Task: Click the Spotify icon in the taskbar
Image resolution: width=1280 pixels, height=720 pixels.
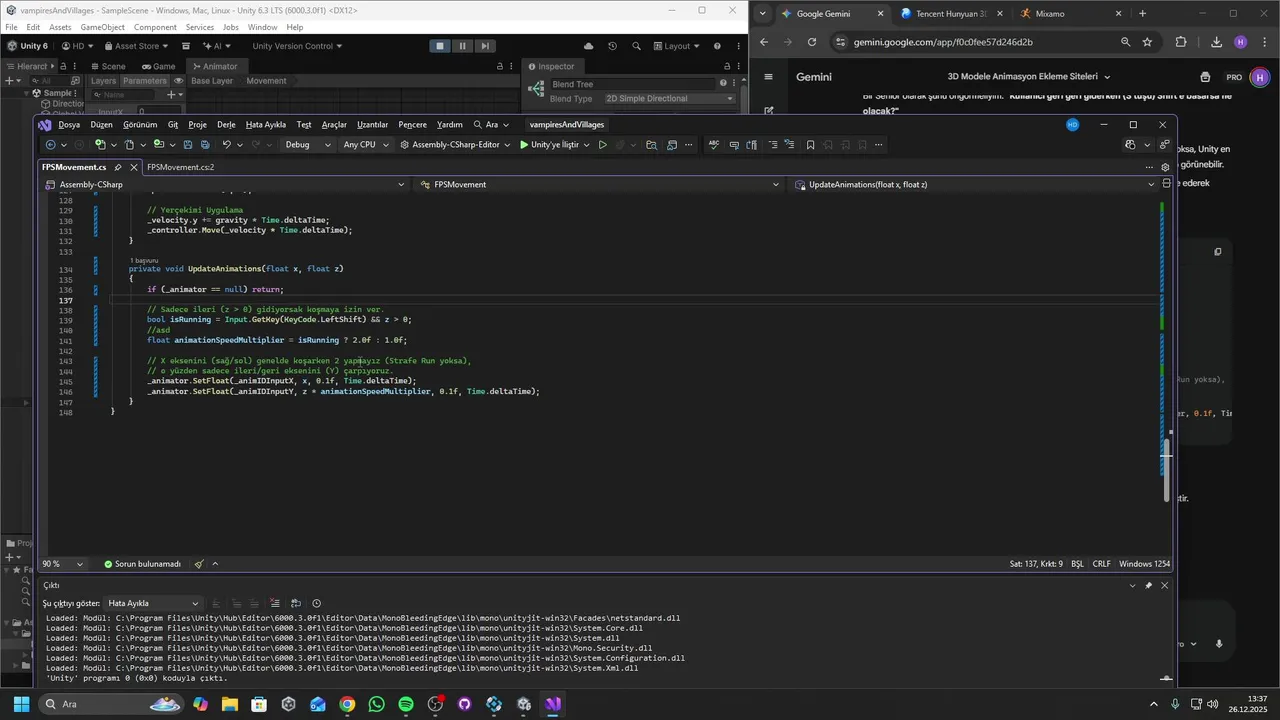Action: click(x=406, y=704)
